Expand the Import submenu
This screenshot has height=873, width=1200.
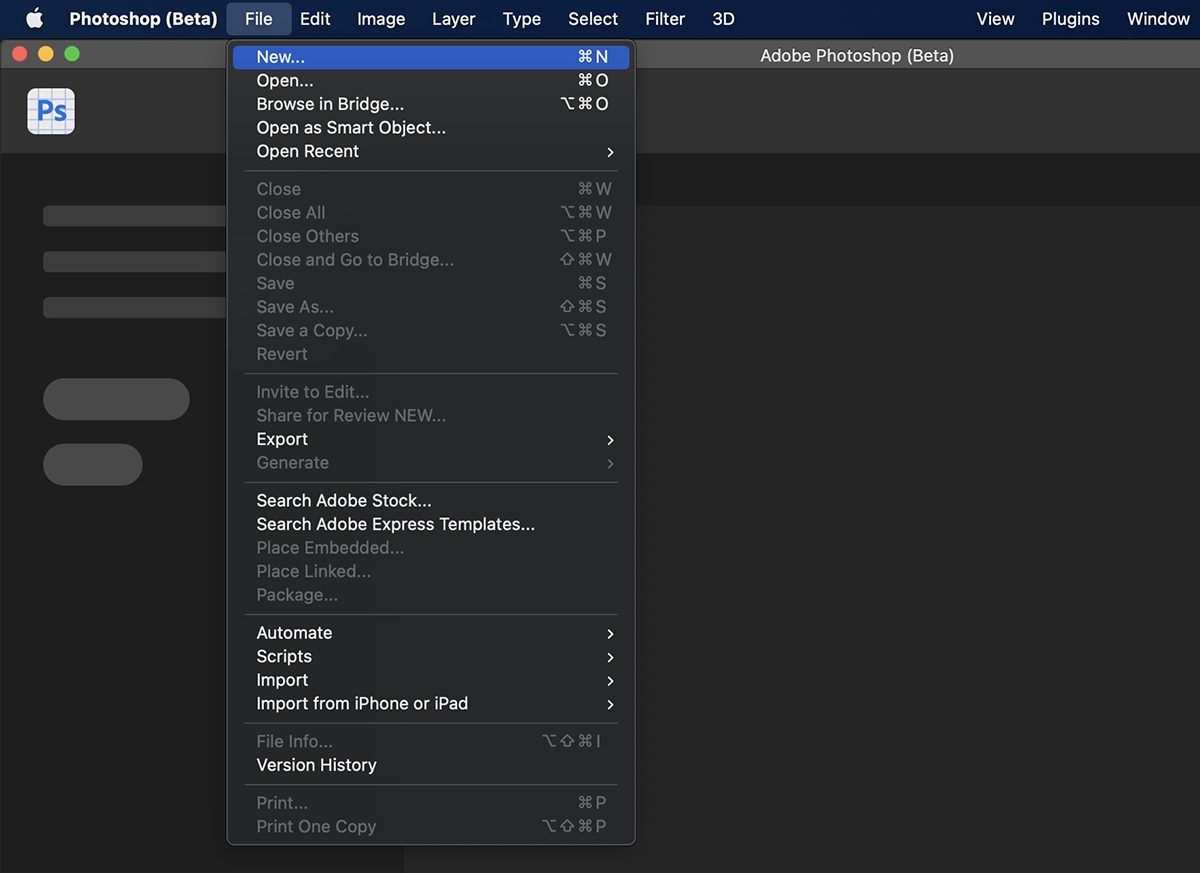tap(431, 680)
